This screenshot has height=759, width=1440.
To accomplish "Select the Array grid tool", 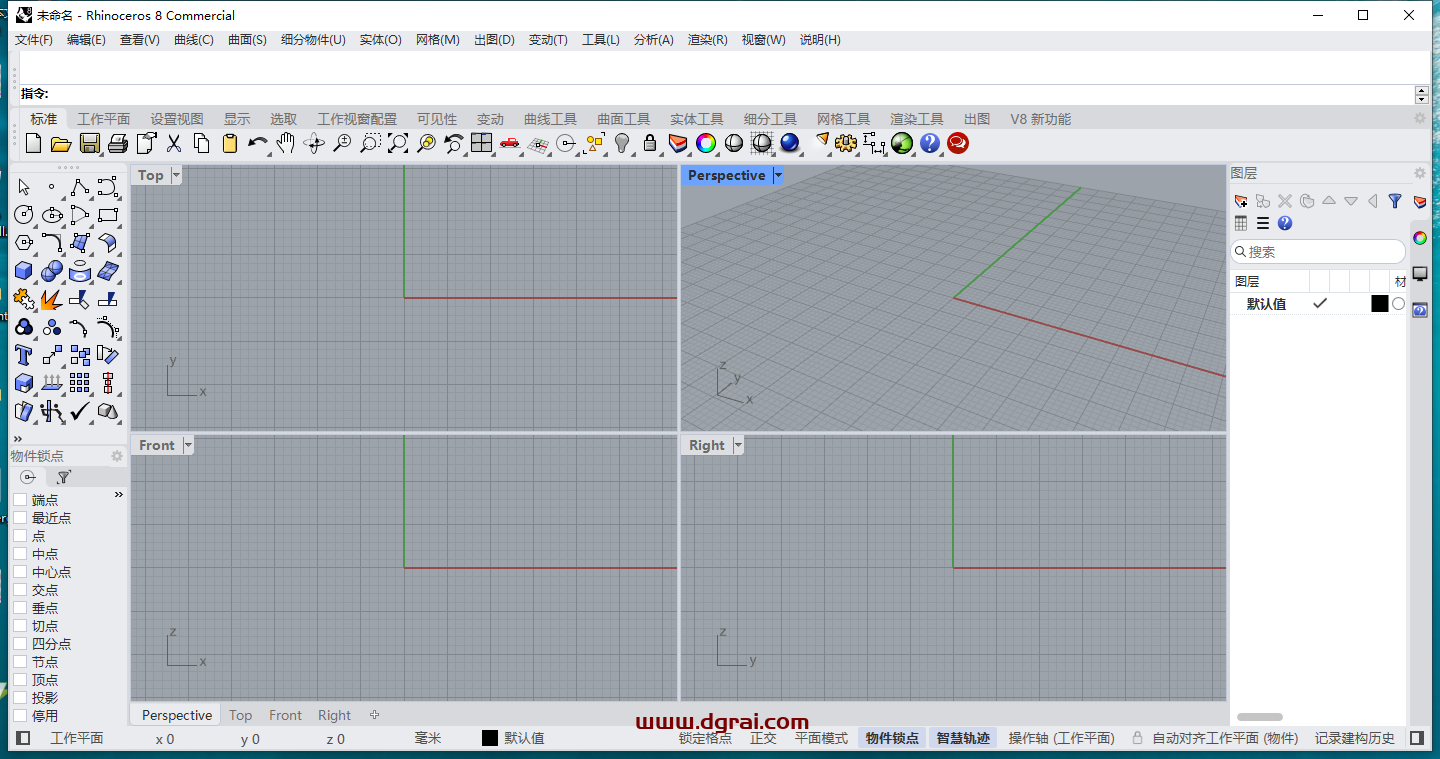I will pyautogui.click(x=80, y=383).
